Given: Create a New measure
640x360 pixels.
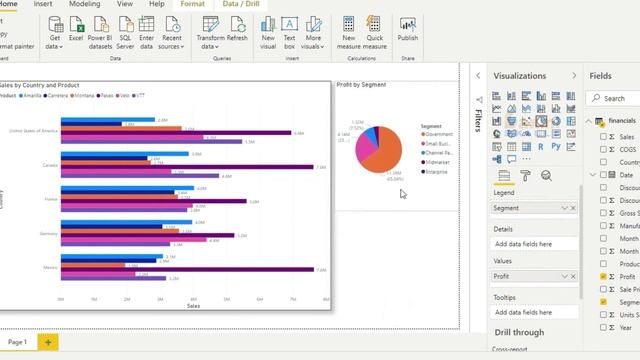Looking at the screenshot, I should (349, 33).
